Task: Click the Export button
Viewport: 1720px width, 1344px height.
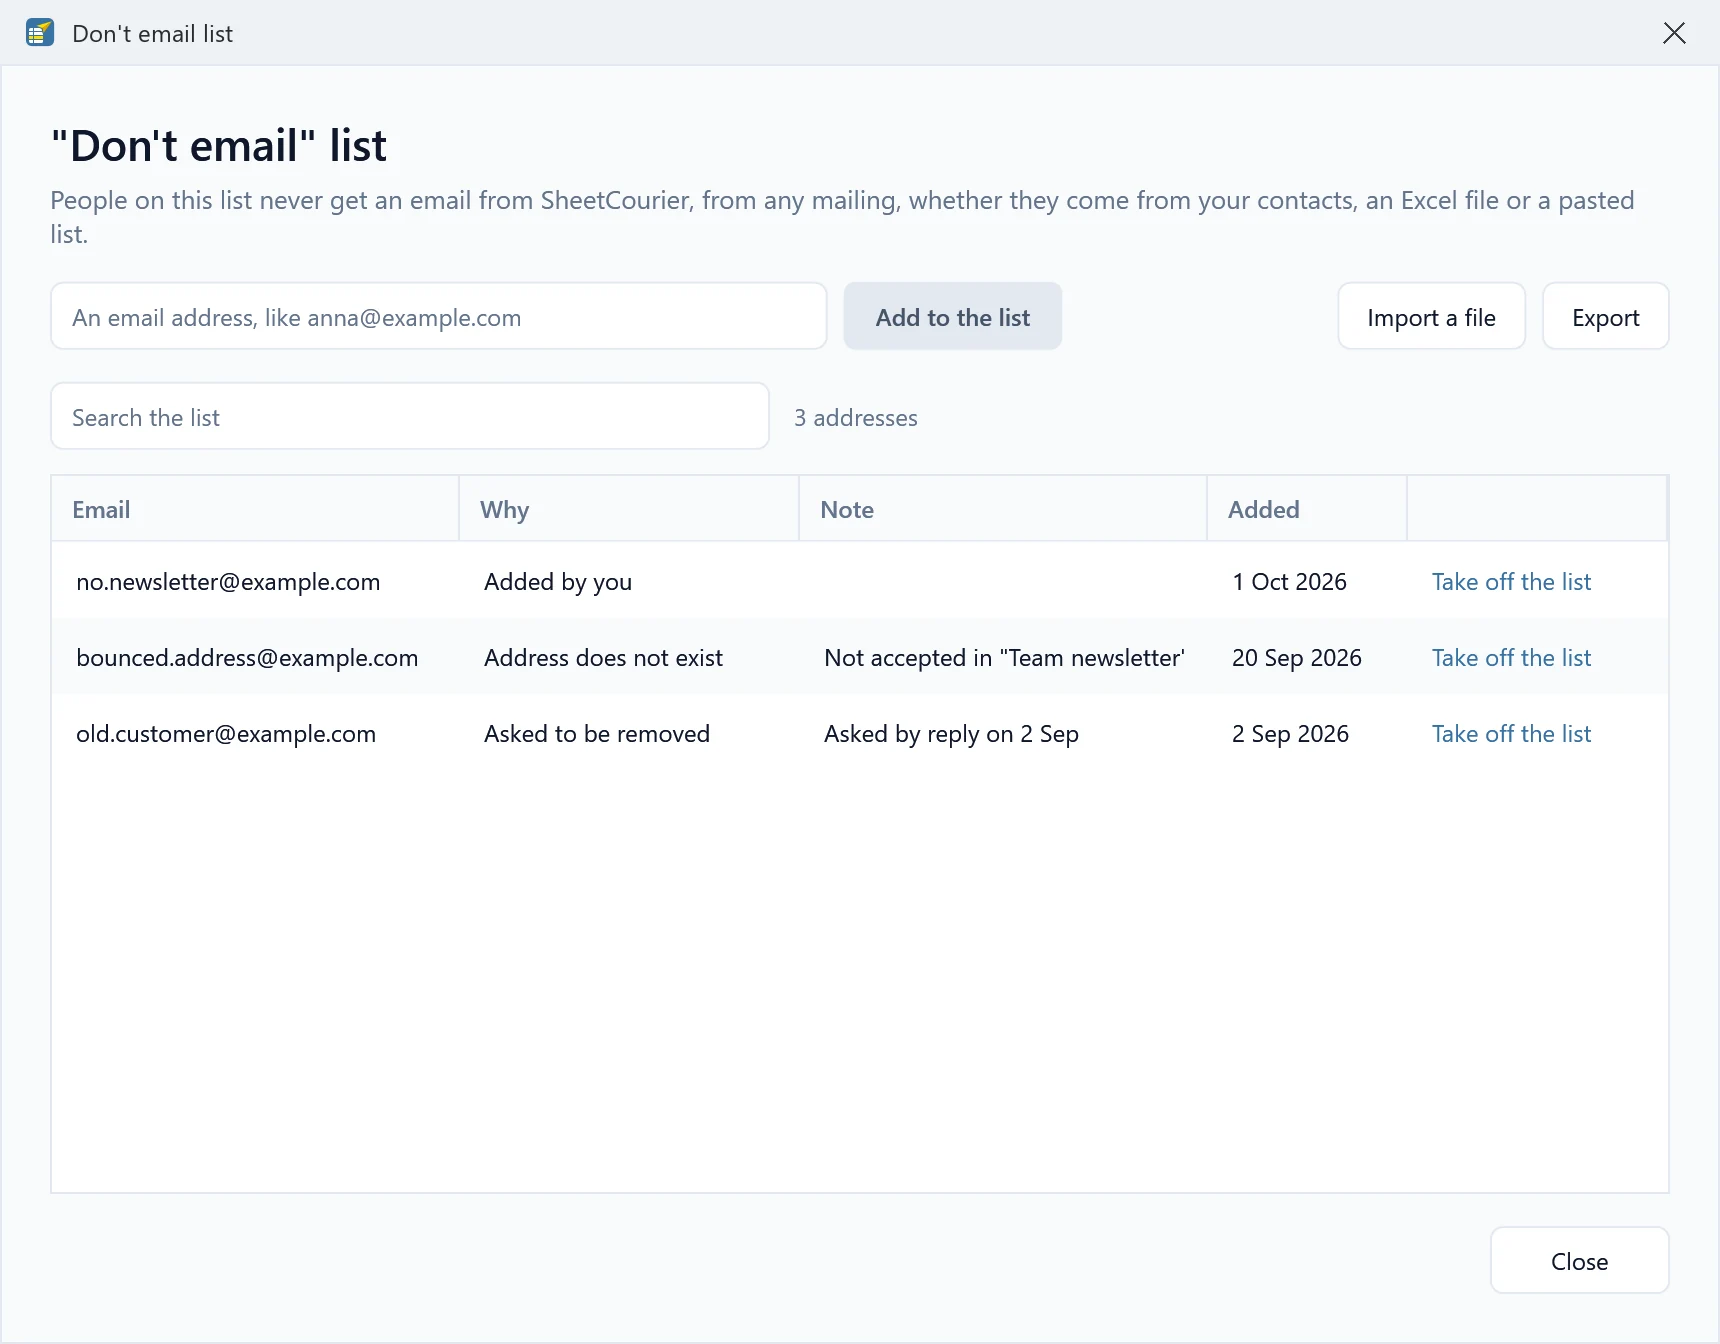Action: point(1606,316)
